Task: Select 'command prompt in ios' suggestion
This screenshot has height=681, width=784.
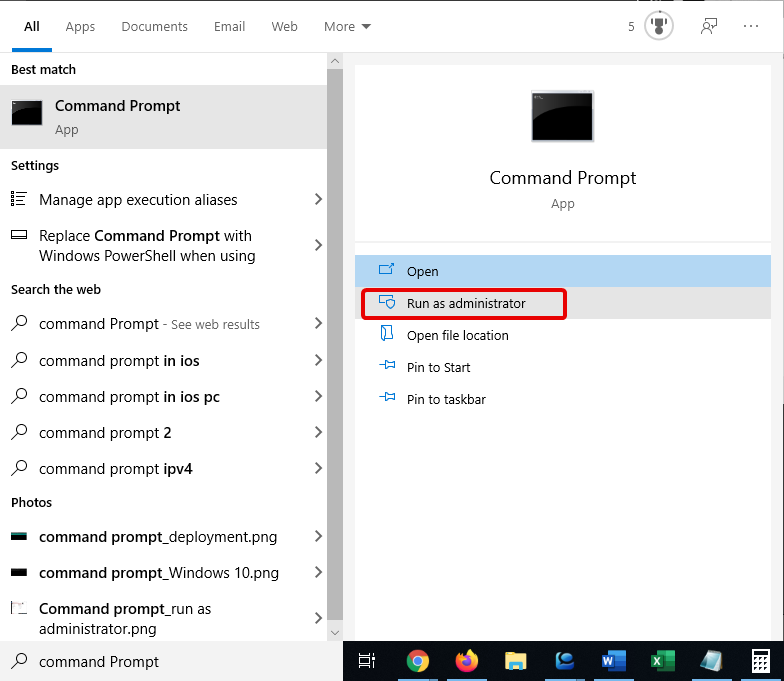Action: [x=164, y=360]
